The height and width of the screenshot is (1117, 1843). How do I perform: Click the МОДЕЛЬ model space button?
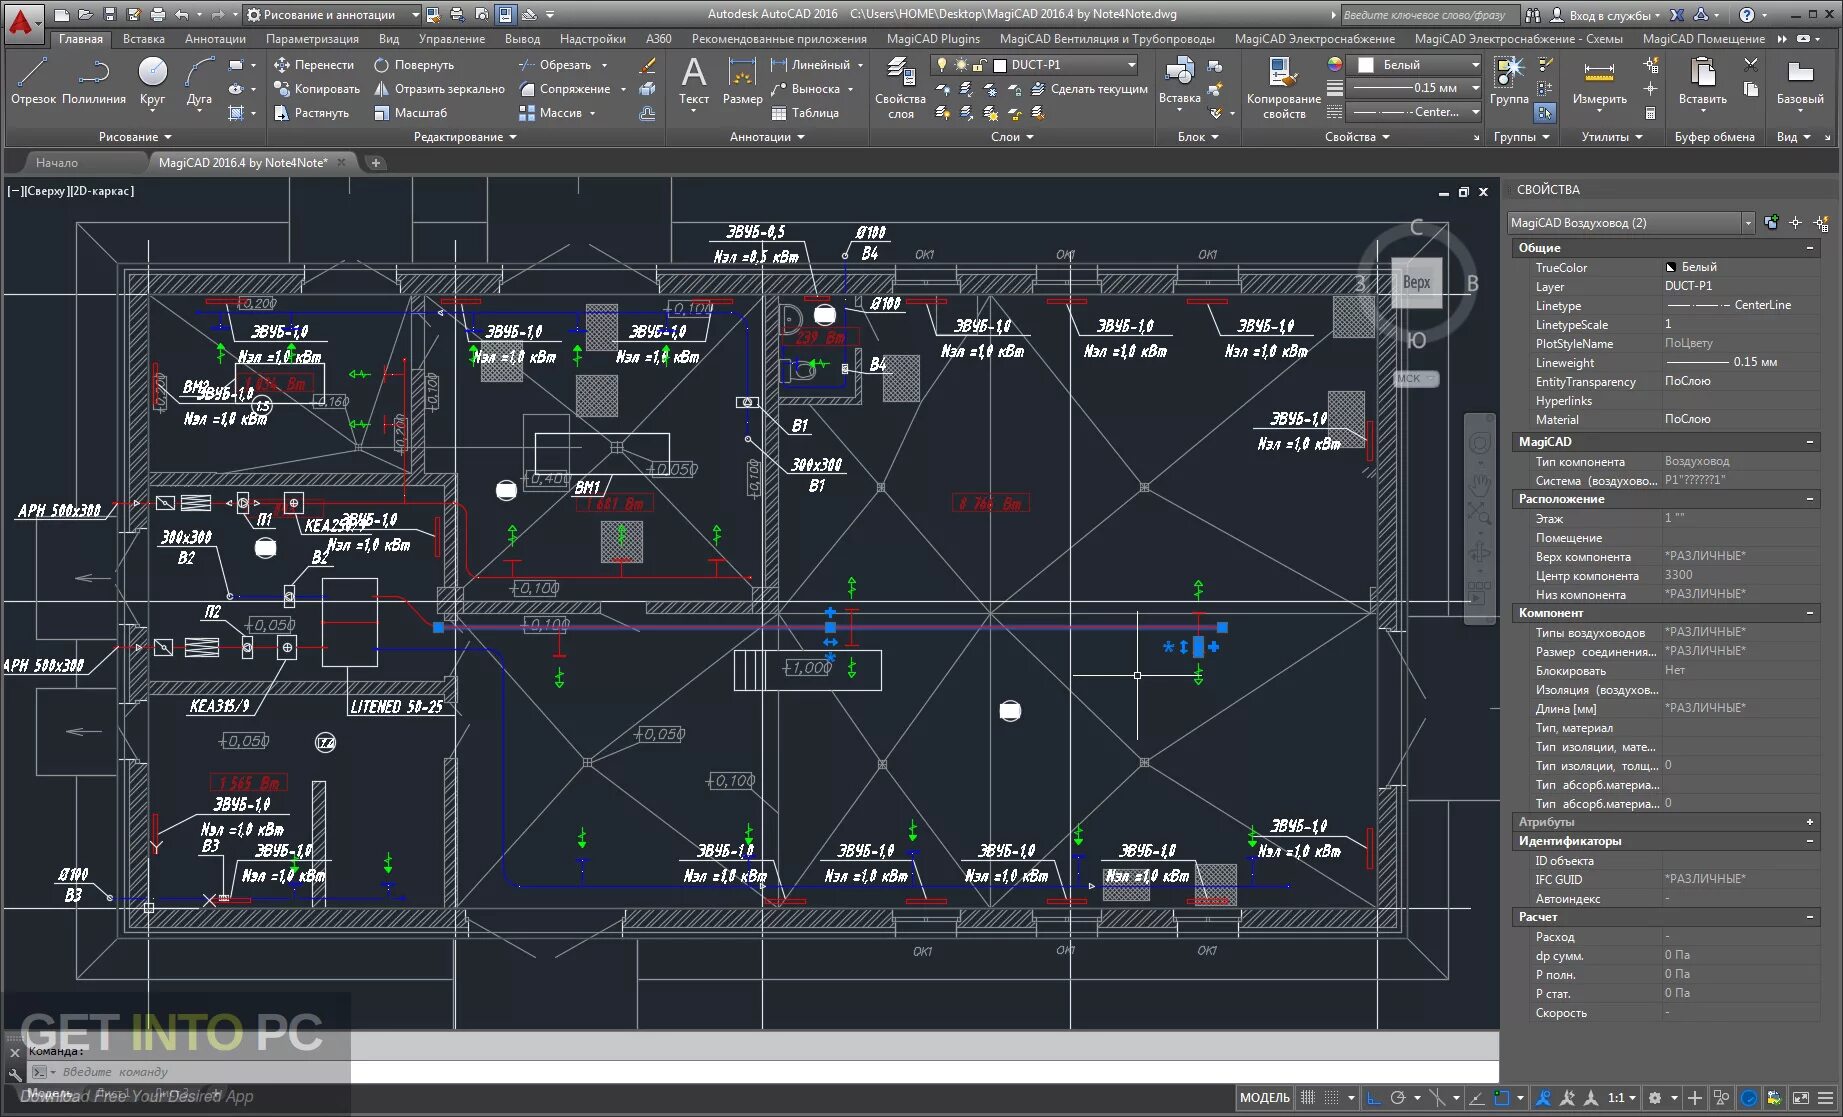tap(1265, 1097)
